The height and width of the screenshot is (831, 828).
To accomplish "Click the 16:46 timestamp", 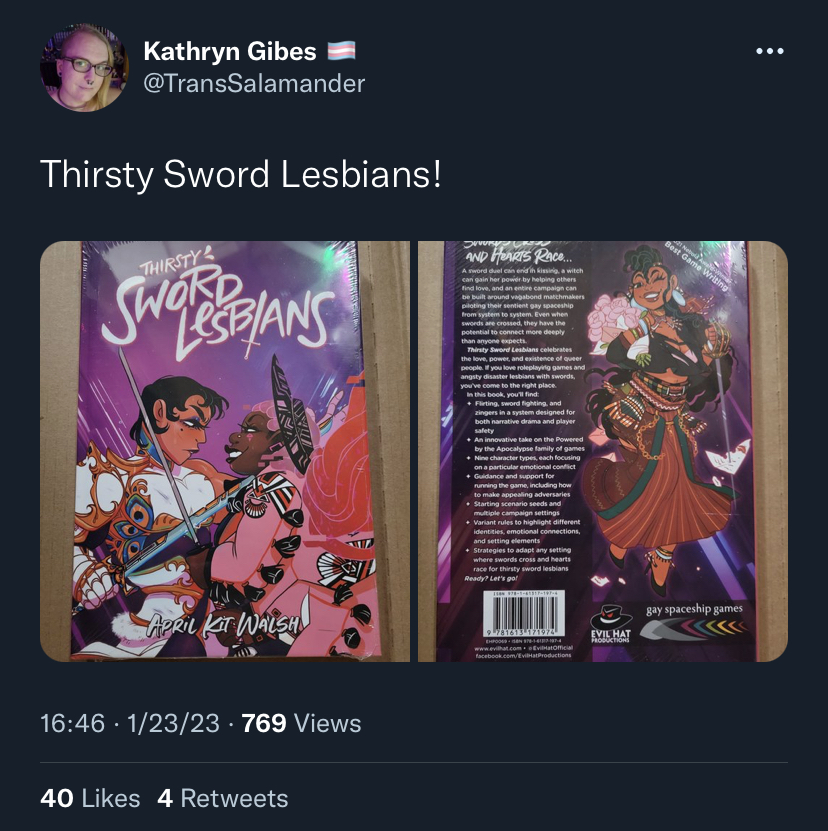I will [x=73, y=723].
